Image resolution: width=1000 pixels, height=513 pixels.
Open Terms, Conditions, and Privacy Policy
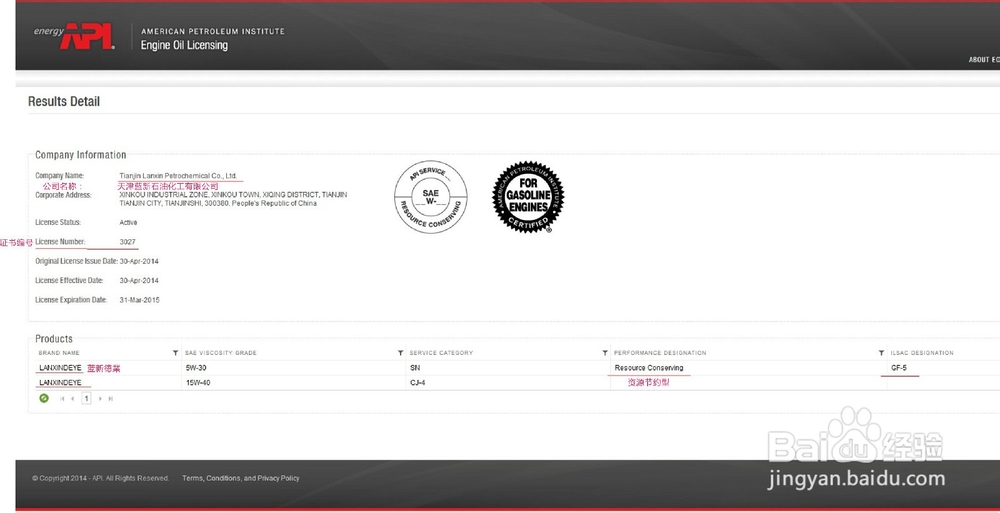point(240,478)
